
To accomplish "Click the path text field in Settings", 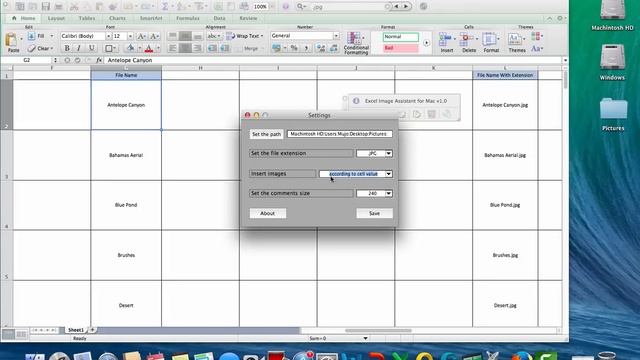I will point(340,134).
